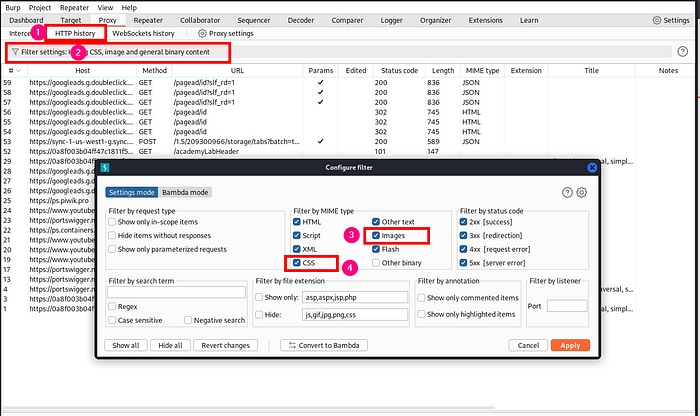Click the funnel icon in Filter settings bar

(15, 51)
